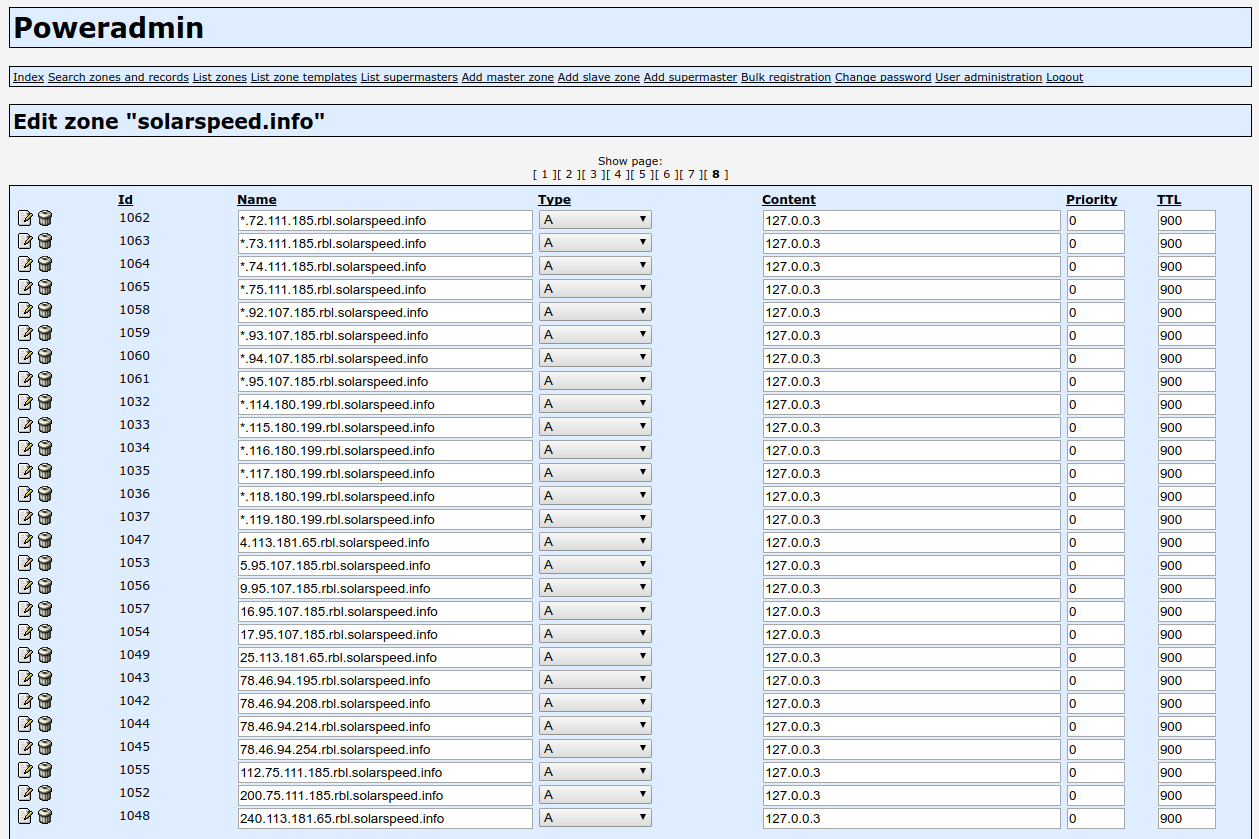1259x839 pixels.
Task: Click edit icon for record 1034
Action: coord(26,448)
